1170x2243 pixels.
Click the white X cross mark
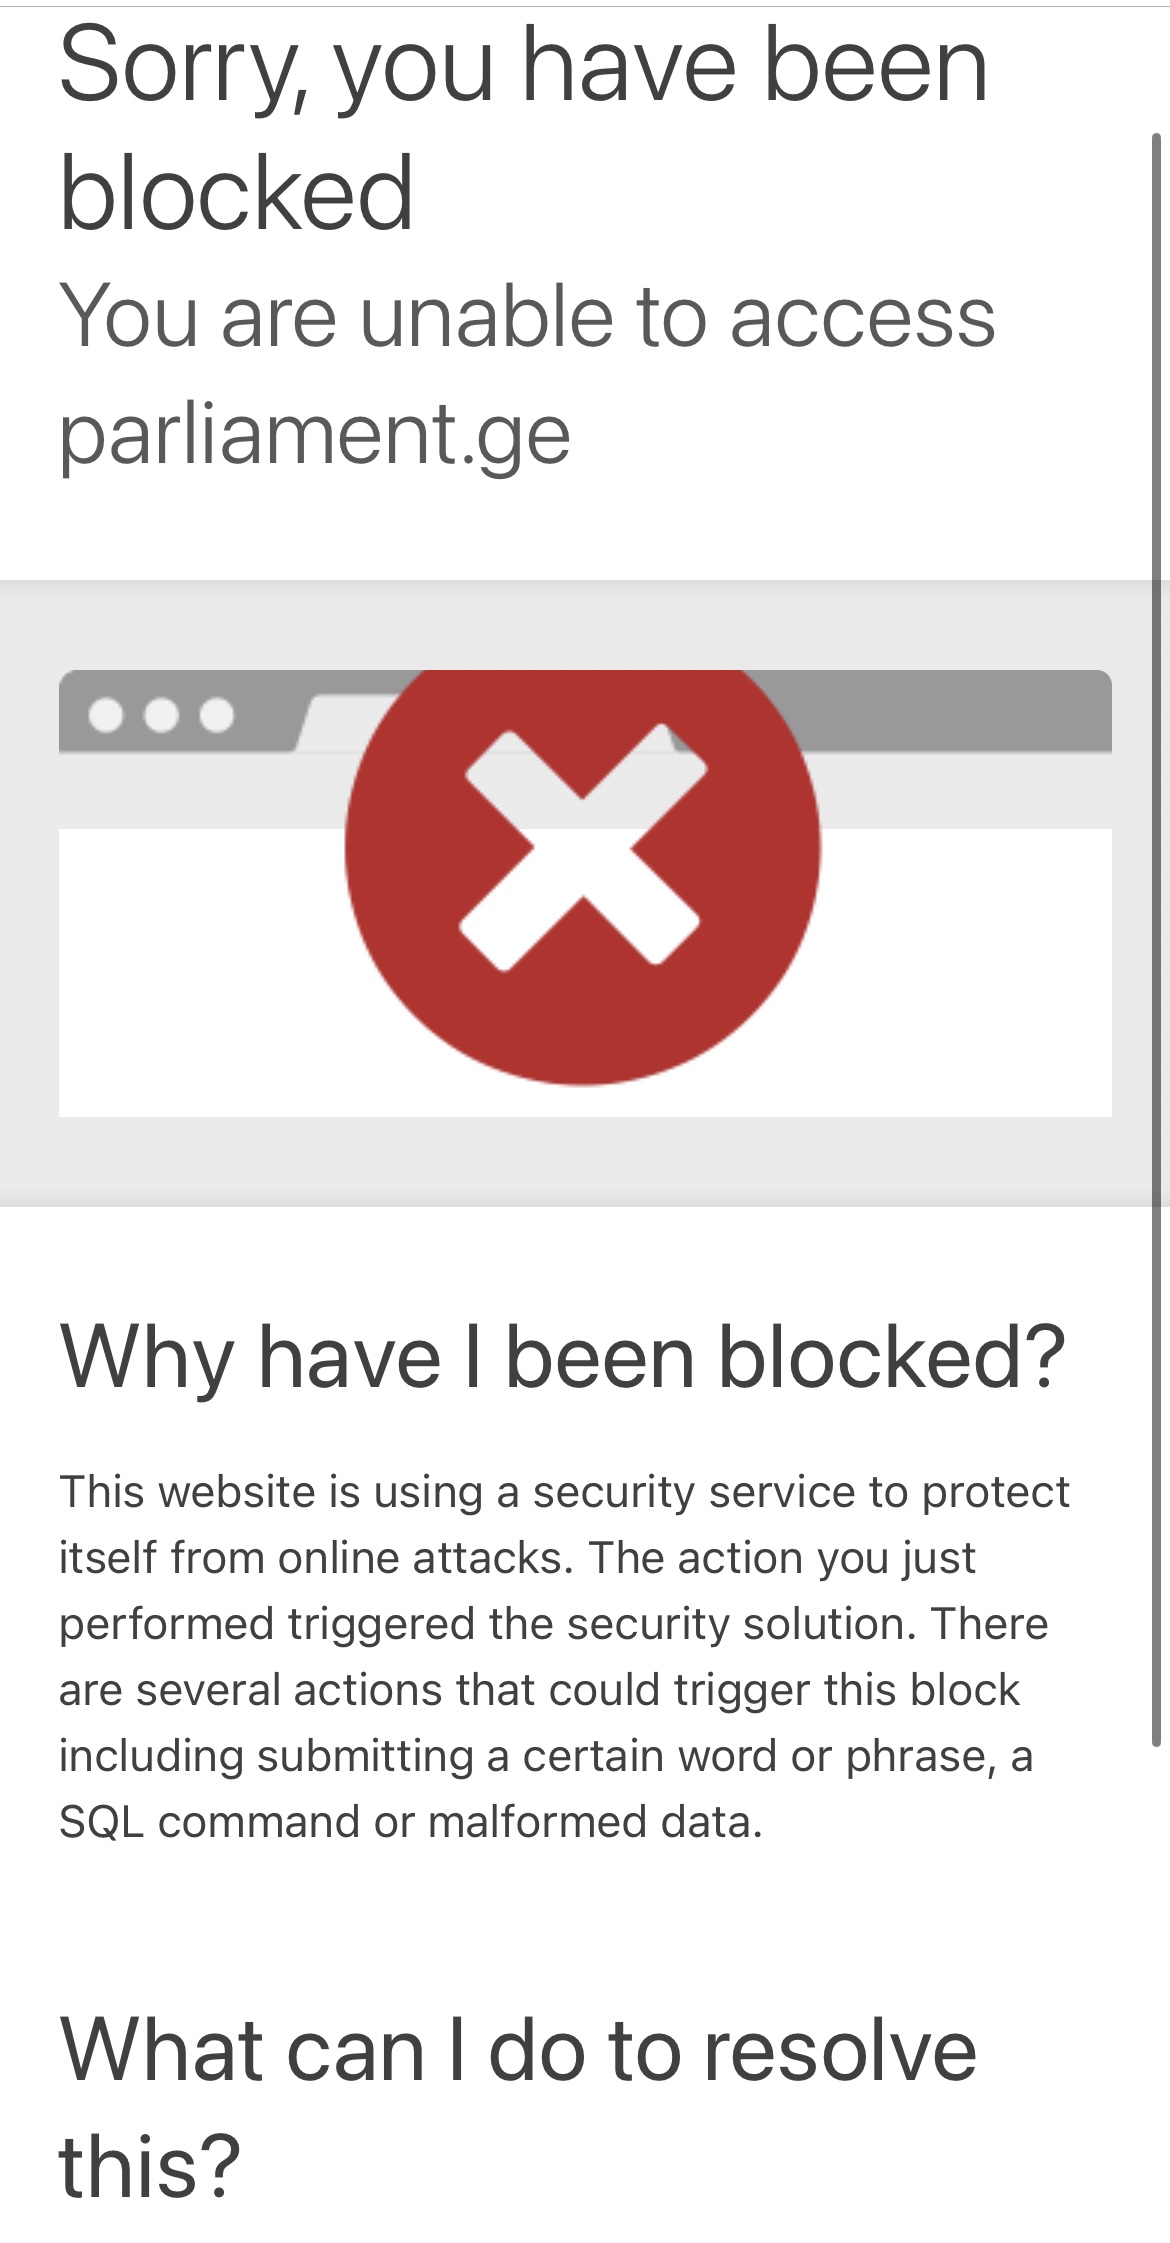click(x=583, y=848)
